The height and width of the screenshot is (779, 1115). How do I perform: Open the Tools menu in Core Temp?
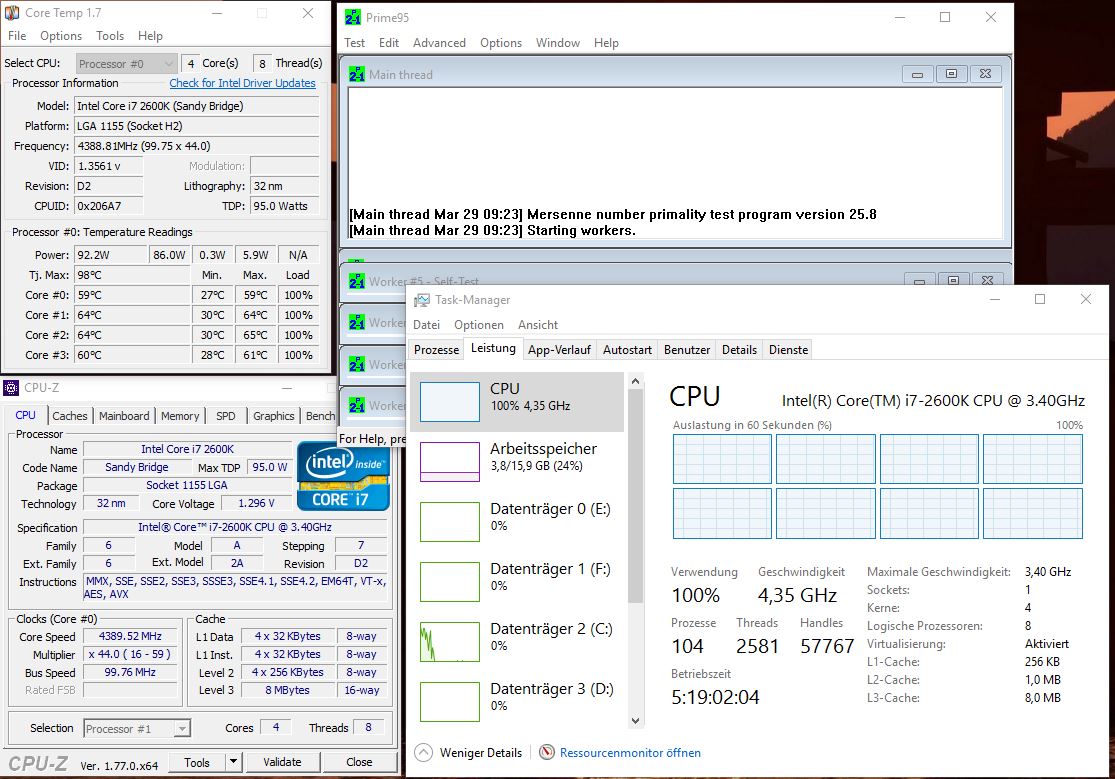110,36
